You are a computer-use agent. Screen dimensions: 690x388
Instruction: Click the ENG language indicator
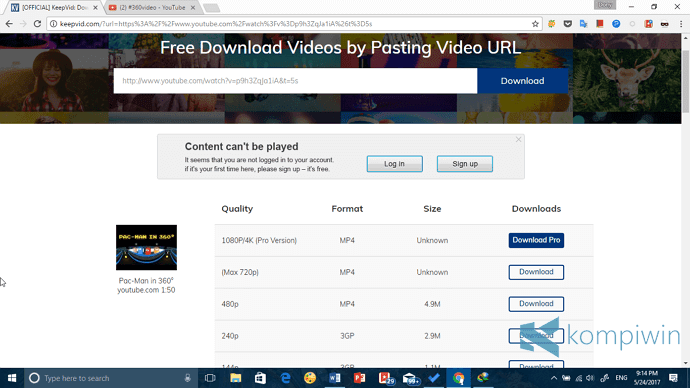pos(621,378)
